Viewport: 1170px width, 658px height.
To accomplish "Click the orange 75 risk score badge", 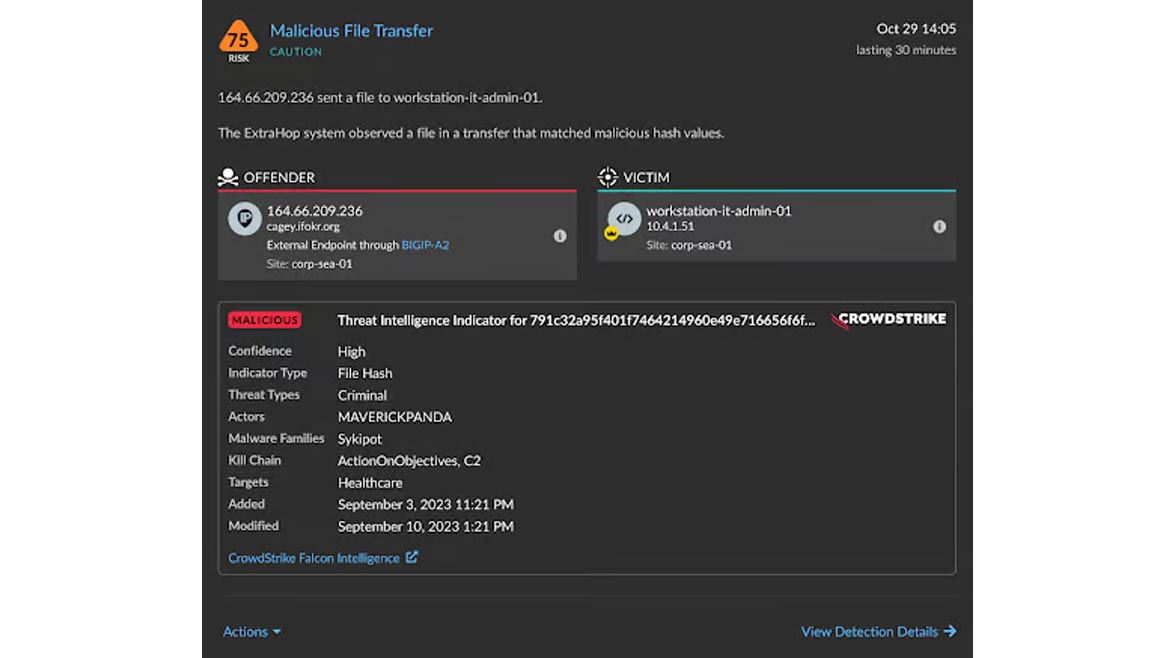I will pyautogui.click(x=238, y=40).
